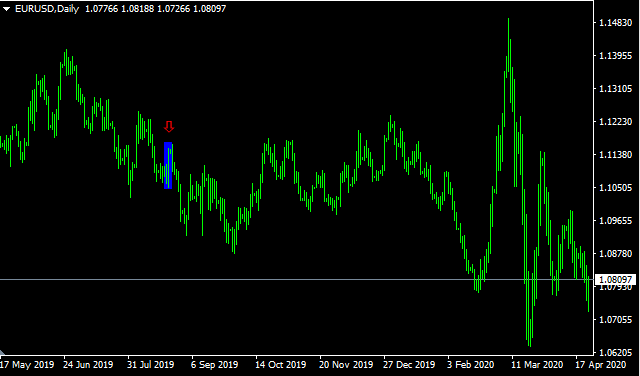Click the 14 Oct 2019 date label
Screen dimensions: 640x376
(x=280, y=364)
